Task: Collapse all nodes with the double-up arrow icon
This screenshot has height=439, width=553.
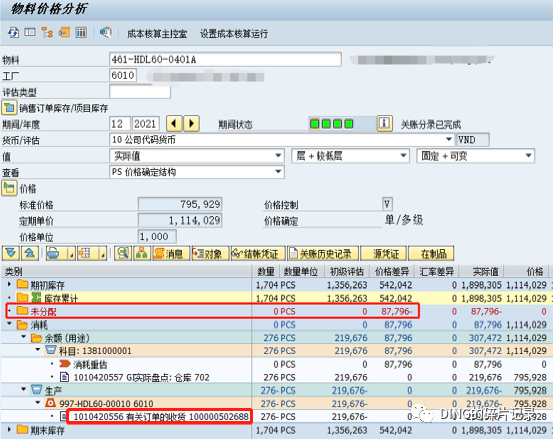Action: point(30,253)
